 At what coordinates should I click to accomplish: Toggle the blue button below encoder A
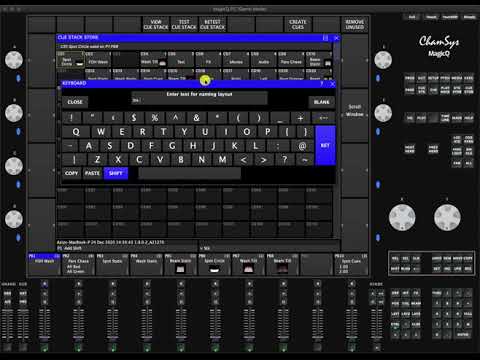tap(18, 78)
